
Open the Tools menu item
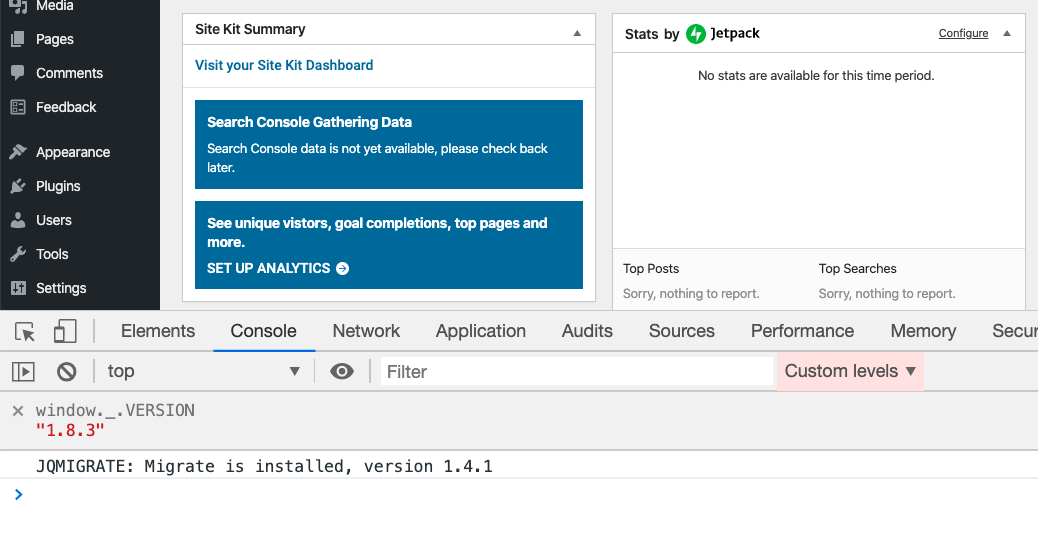(52, 253)
